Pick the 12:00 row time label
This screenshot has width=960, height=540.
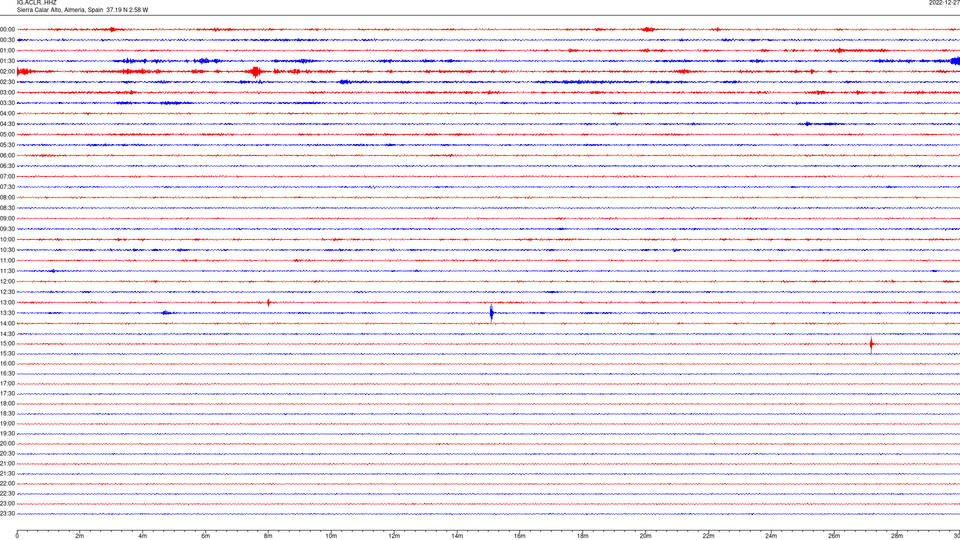tap(7, 281)
